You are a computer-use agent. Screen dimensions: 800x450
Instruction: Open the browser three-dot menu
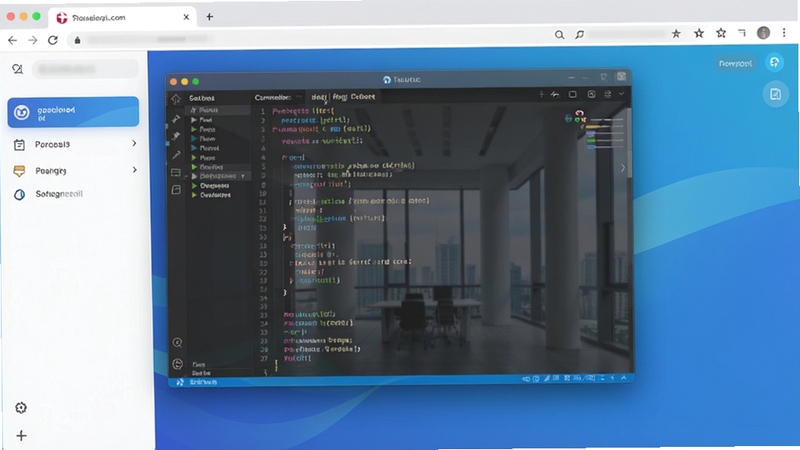[784, 33]
